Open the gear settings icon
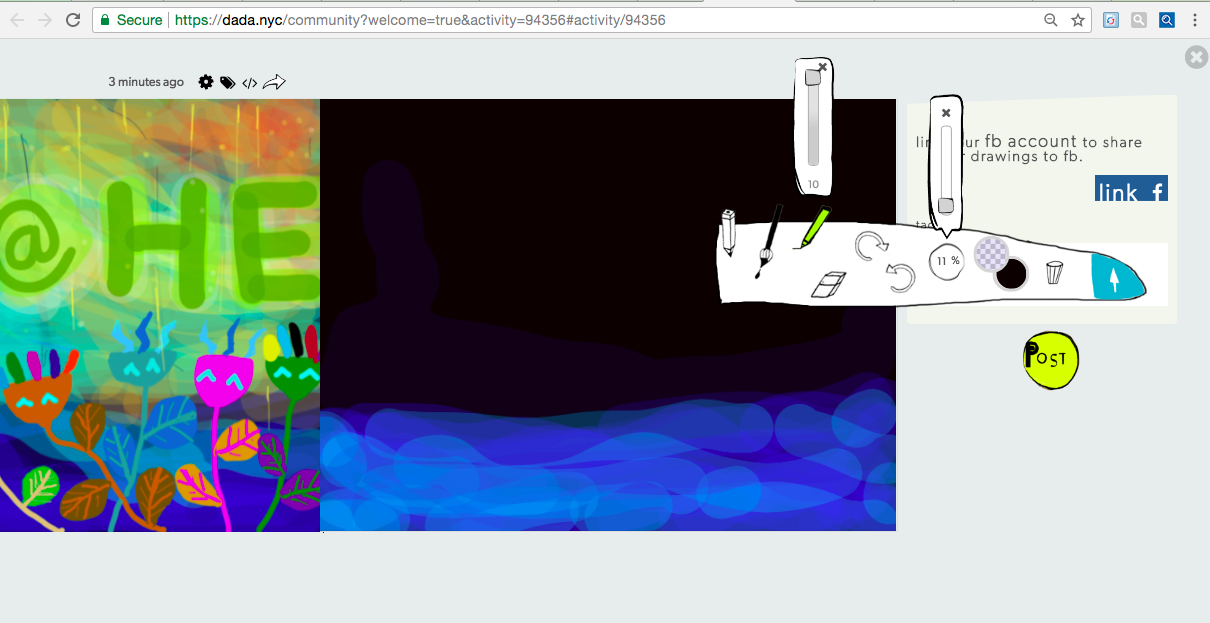Image resolution: width=1210 pixels, height=623 pixels. coord(206,82)
